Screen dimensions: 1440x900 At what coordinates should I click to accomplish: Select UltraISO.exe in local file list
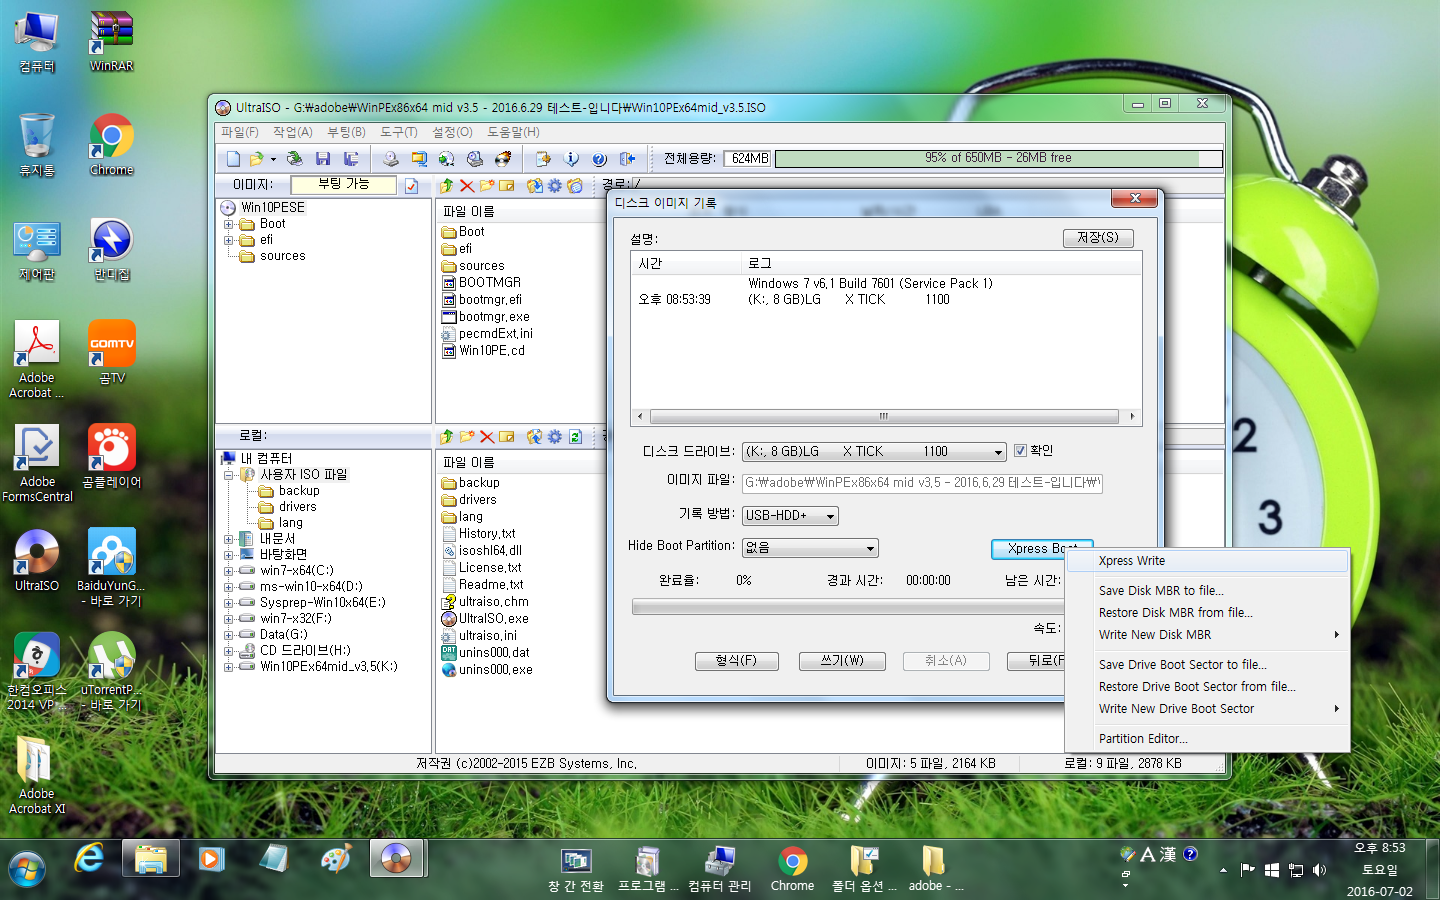pyautogui.click(x=485, y=619)
